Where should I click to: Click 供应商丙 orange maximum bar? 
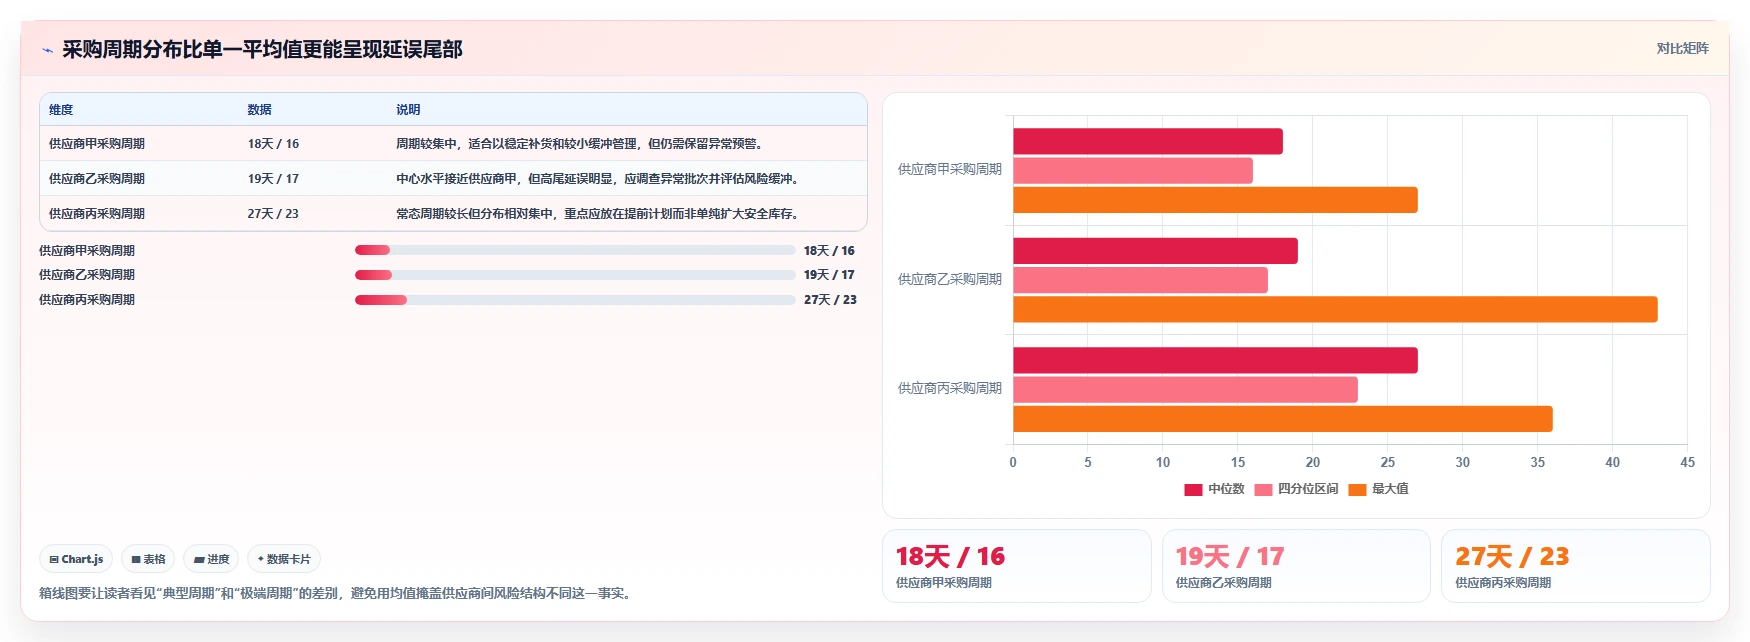click(x=1283, y=419)
